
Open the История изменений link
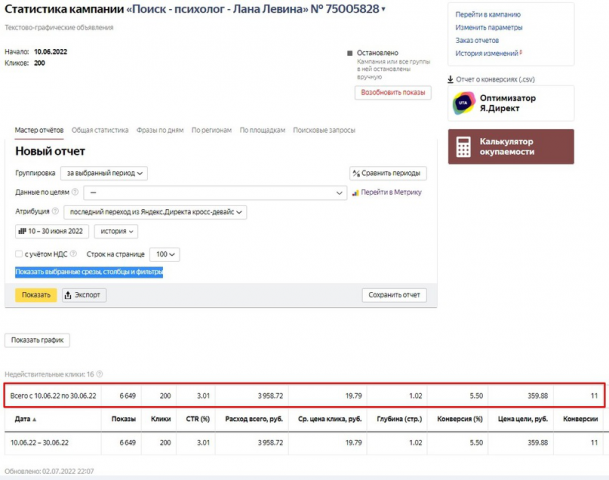pos(487,53)
